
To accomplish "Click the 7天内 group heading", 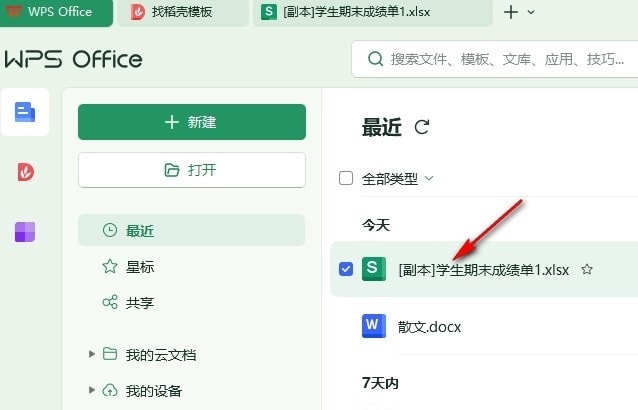I will point(380,383).
